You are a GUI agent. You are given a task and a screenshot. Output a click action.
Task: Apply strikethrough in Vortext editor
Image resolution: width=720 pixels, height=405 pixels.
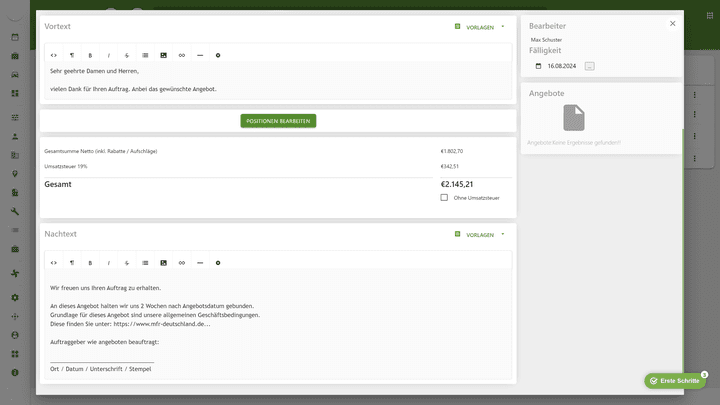[127, 55]
